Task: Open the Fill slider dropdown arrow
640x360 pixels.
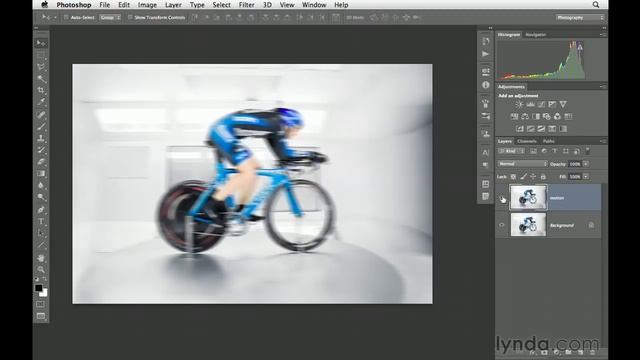Action: (586, 177)
